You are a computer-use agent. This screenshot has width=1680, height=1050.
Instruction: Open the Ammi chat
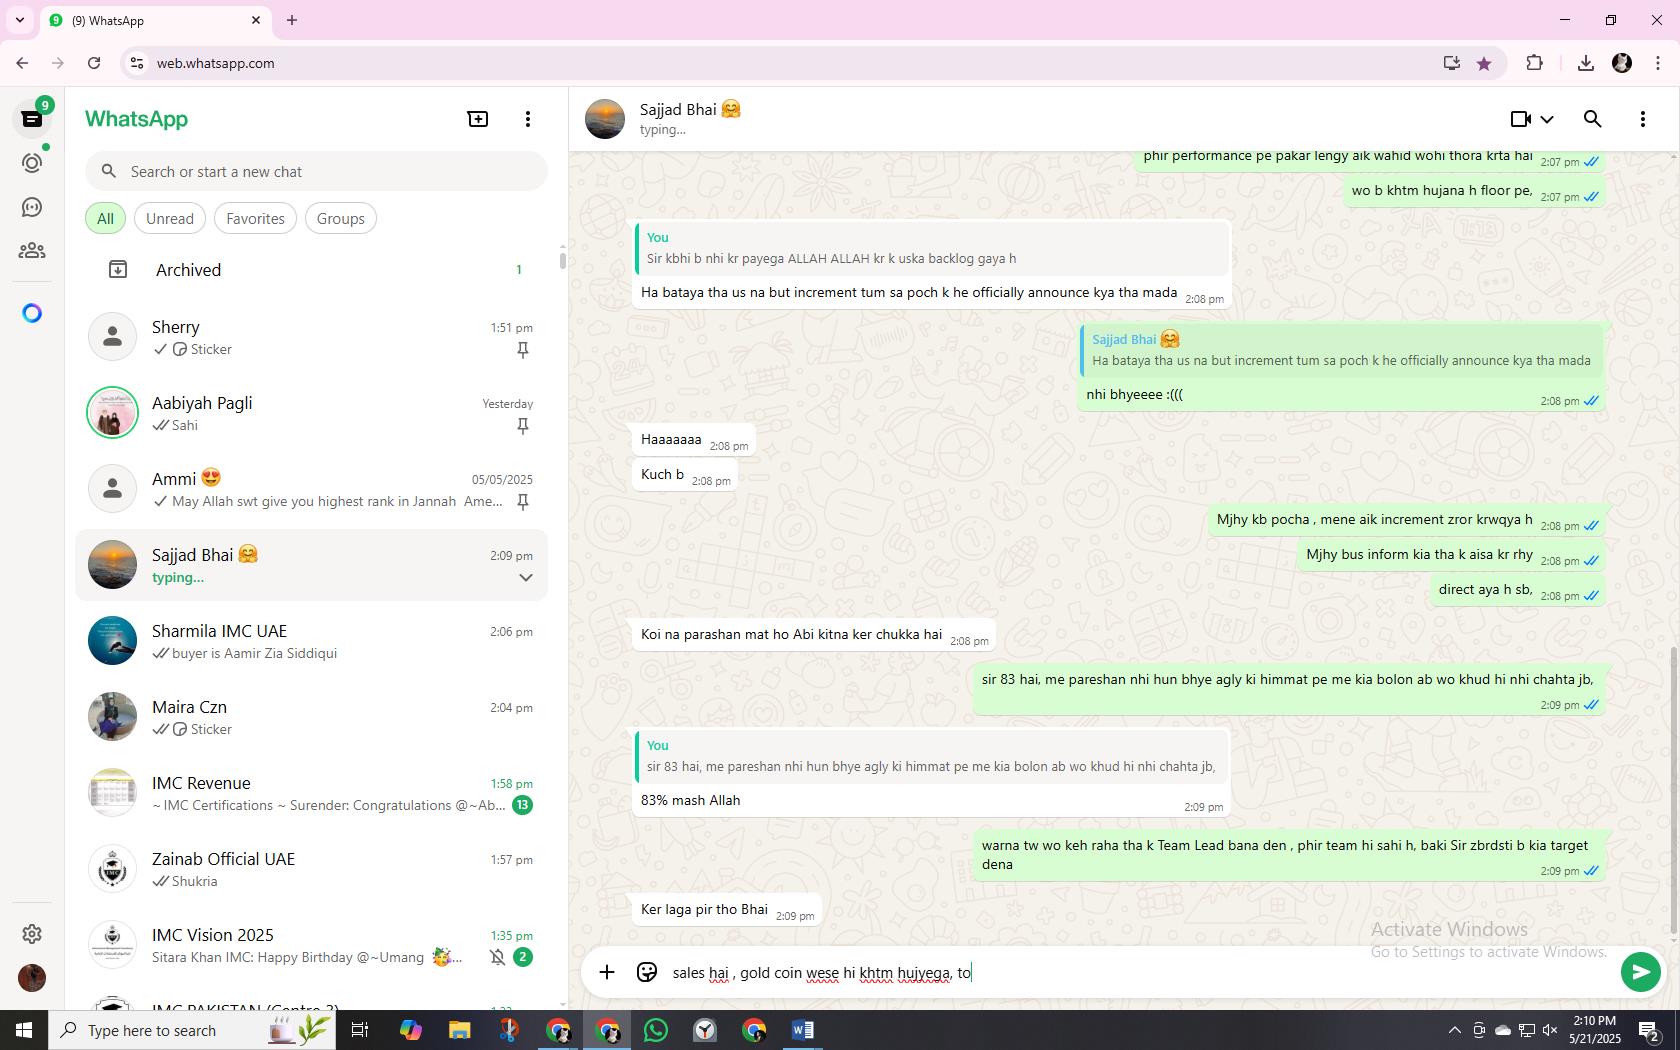(312, 489)
